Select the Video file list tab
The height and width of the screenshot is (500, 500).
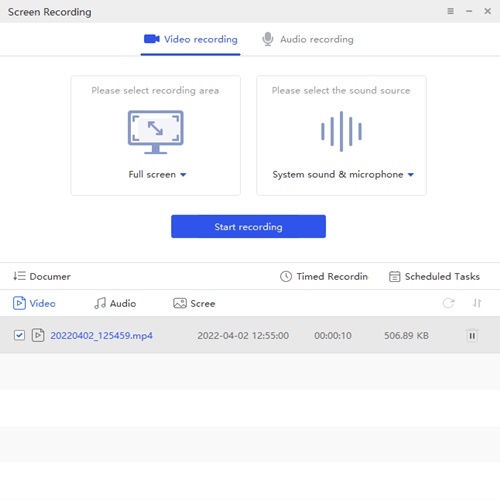coord(34,303)
